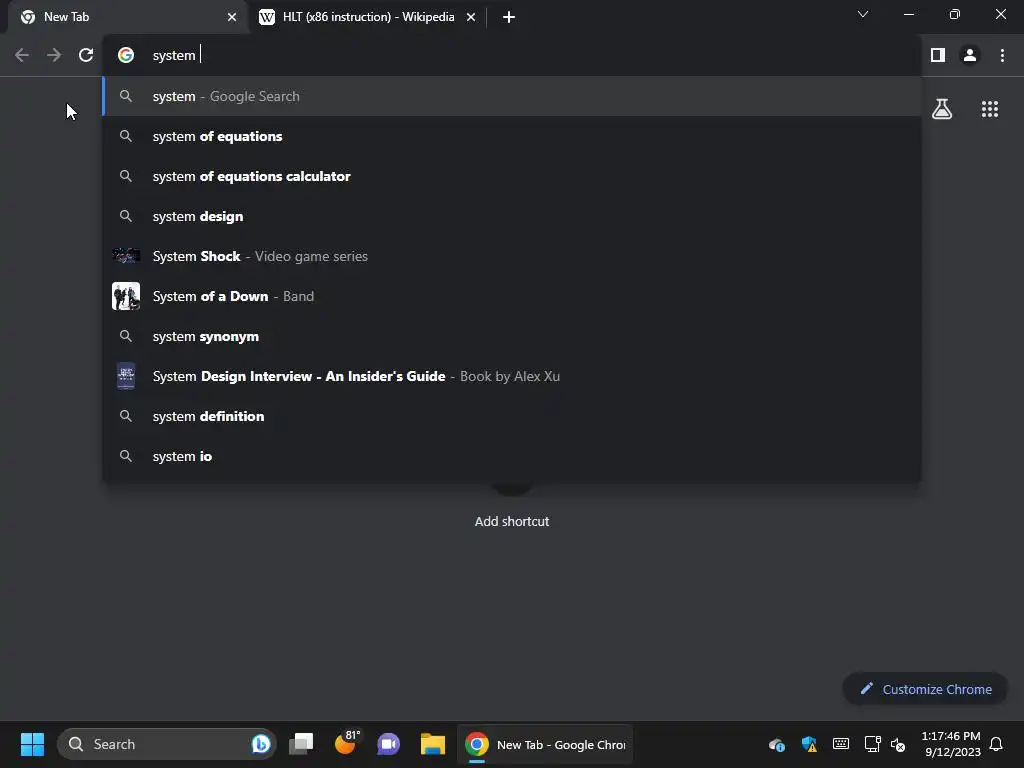1024x768 pixels.
Task: Click the Add shortcut label
Action: pos(512,522)
